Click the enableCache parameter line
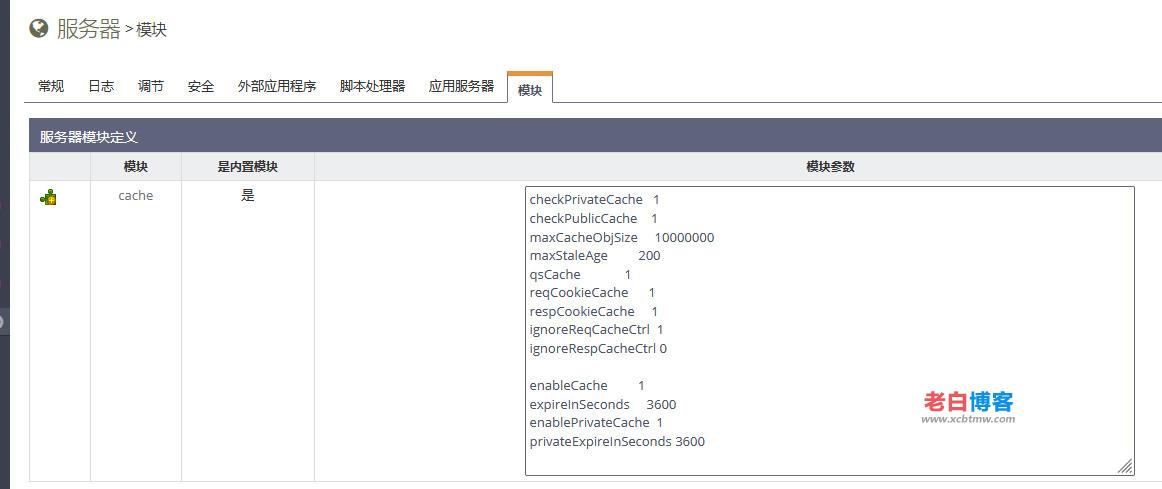Viewport: 1162px width, 489px height. (x=587, y=385)
